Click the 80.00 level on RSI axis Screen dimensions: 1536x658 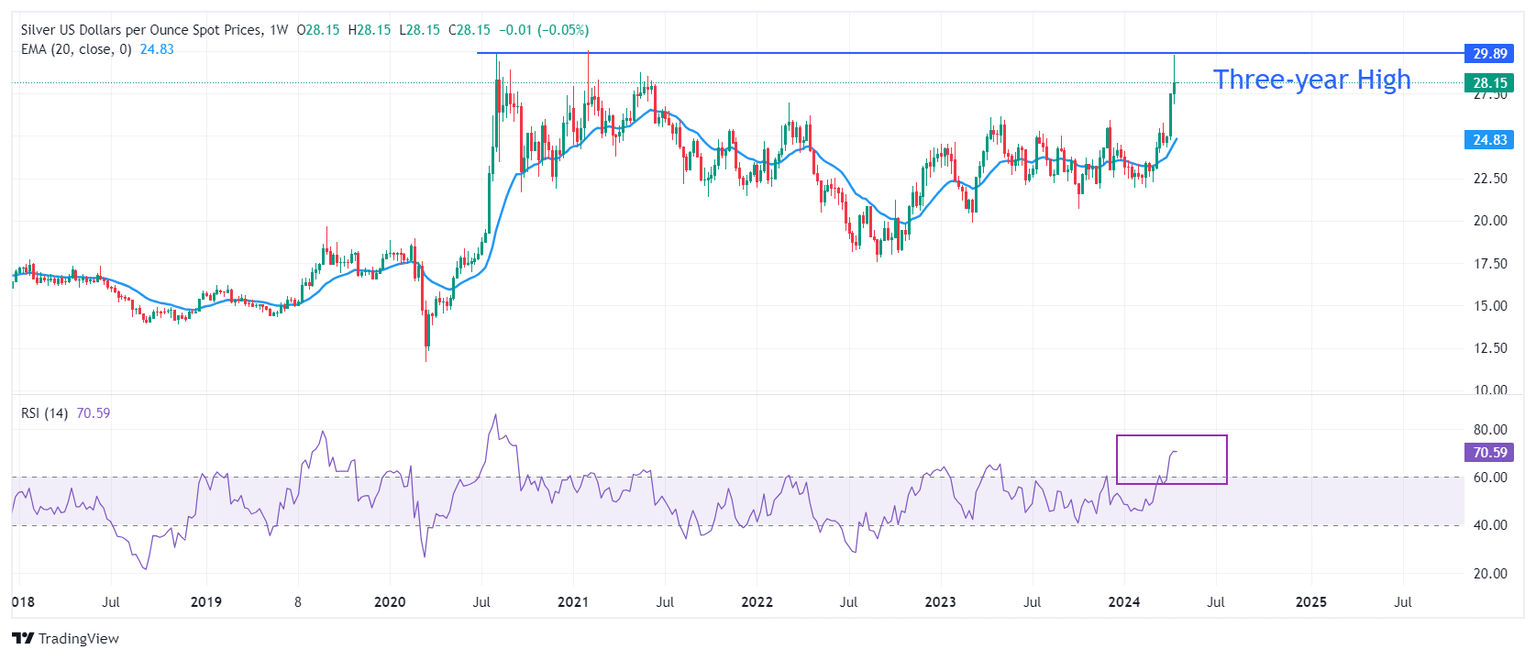tap(1488, 429)
